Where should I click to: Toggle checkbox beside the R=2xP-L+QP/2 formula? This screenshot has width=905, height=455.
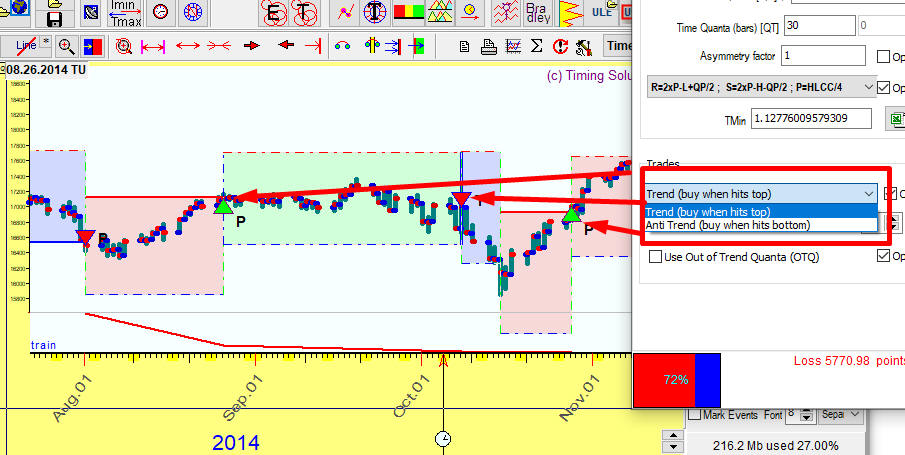883,87
